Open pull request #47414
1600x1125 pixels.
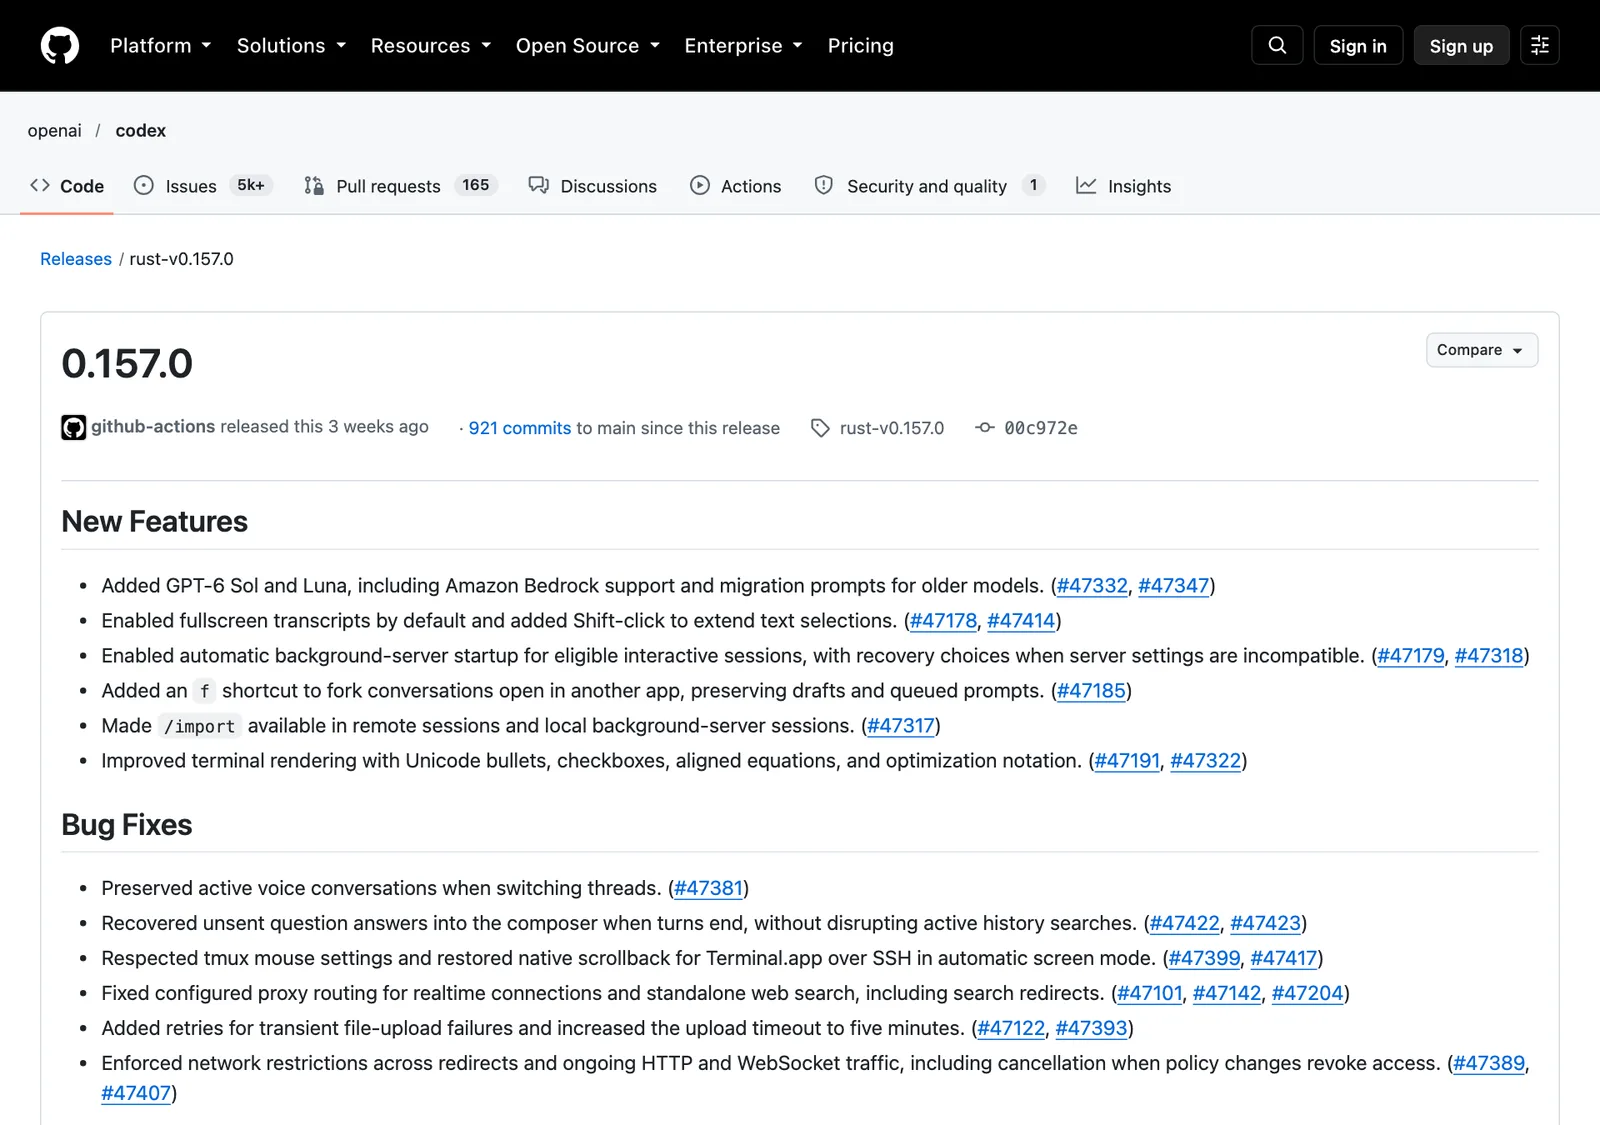[1021, 621]
